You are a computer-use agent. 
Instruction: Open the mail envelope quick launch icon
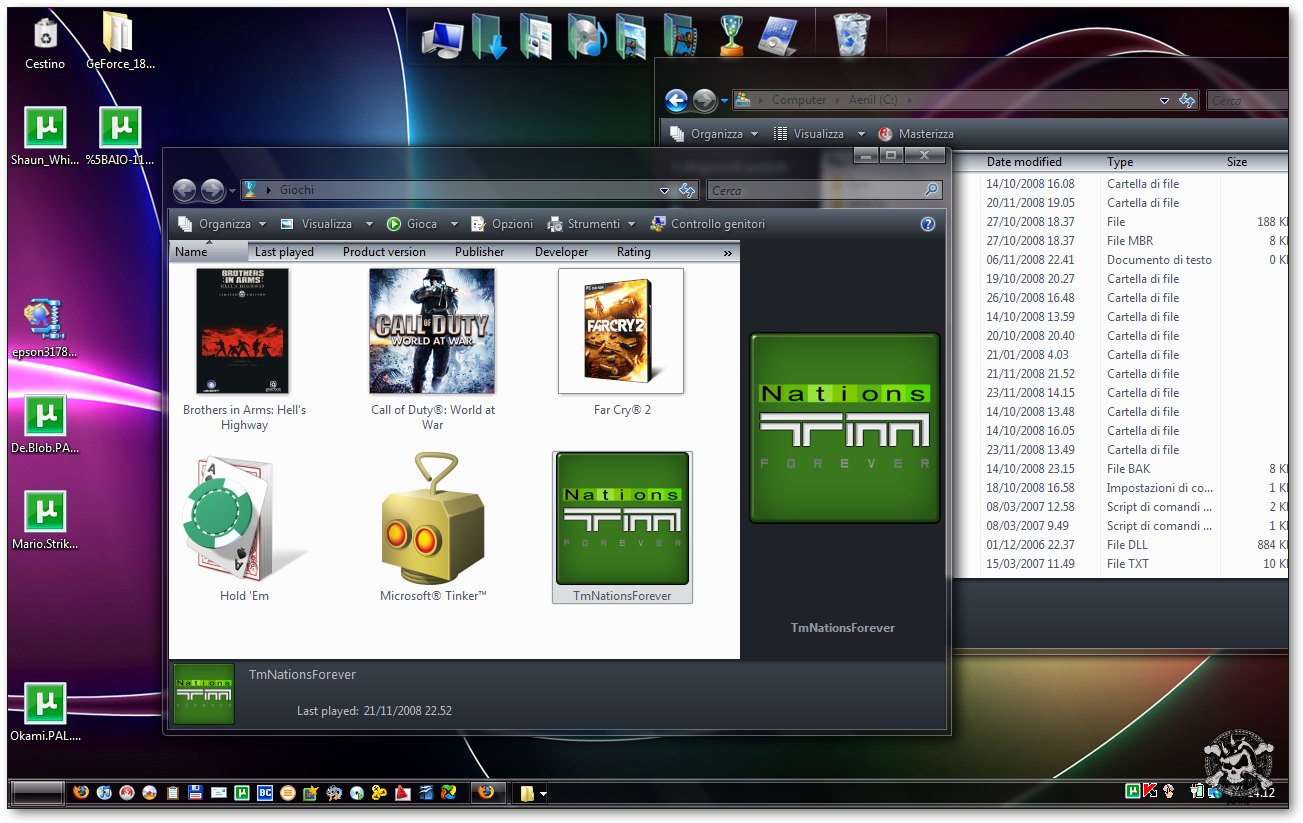tap(218, 793)
